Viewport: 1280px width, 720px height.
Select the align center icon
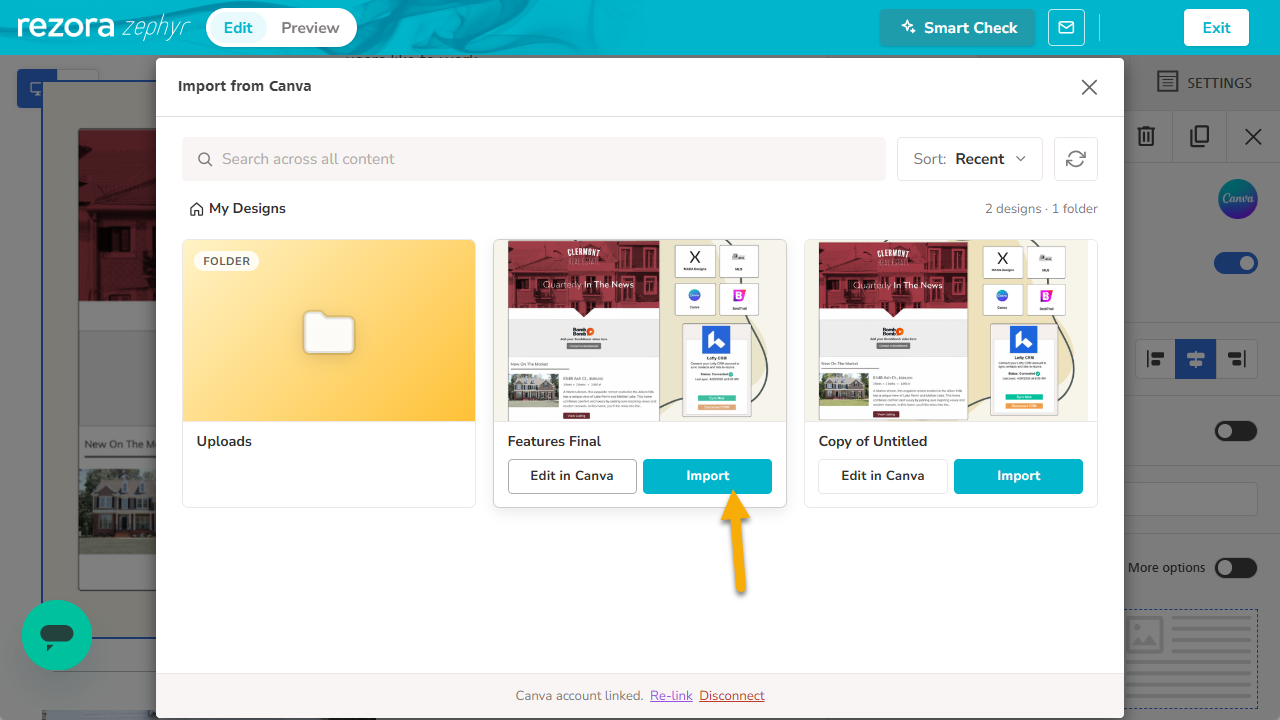1196,359
